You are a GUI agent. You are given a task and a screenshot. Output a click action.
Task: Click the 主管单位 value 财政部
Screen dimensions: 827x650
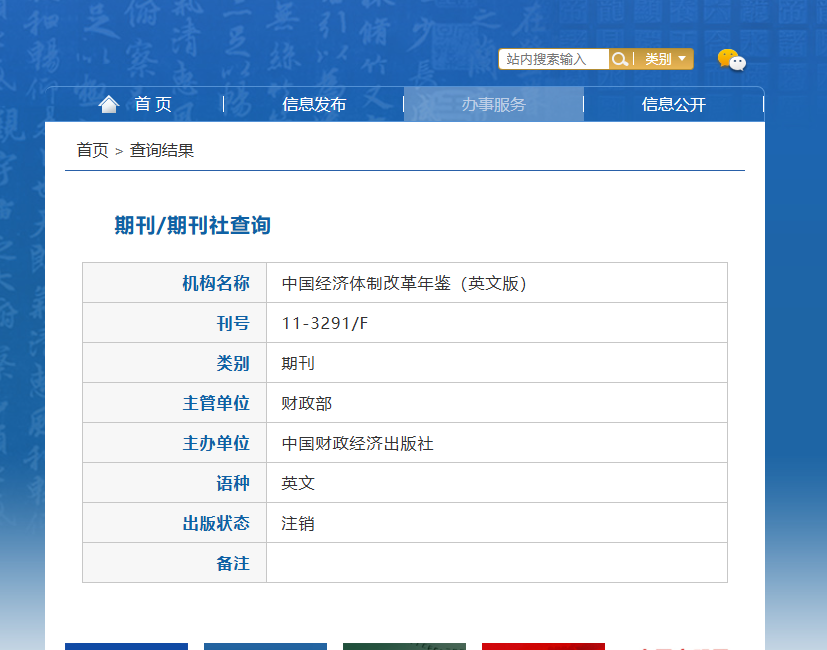306,403
